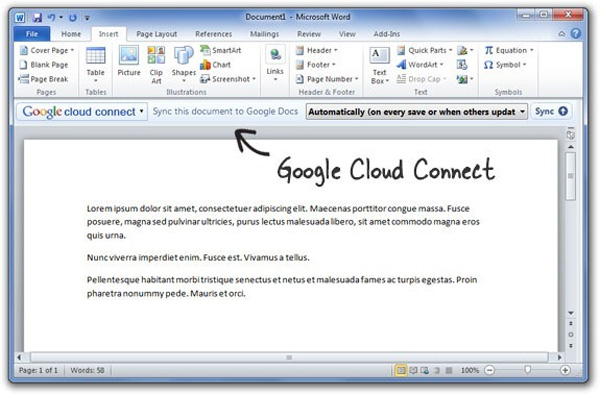Open Quick Parts
The image size is (600, 395).
point(424,50)
